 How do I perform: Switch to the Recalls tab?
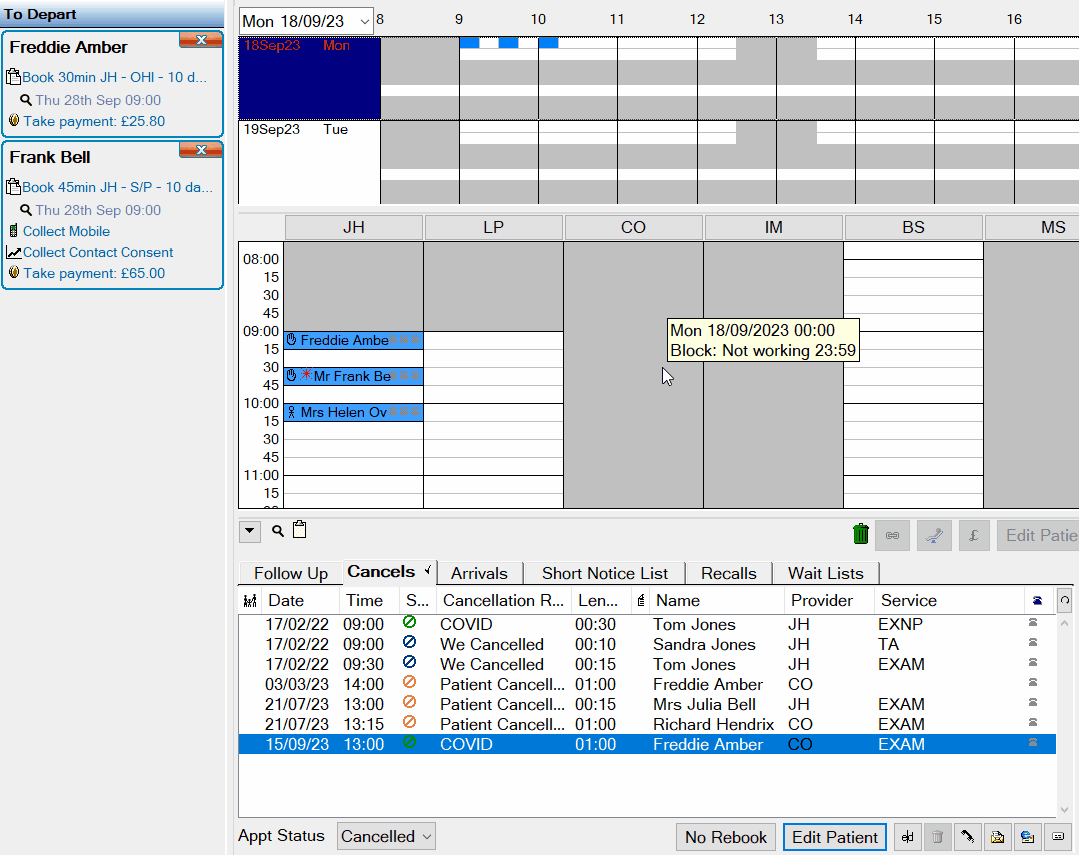coord(729,573)
